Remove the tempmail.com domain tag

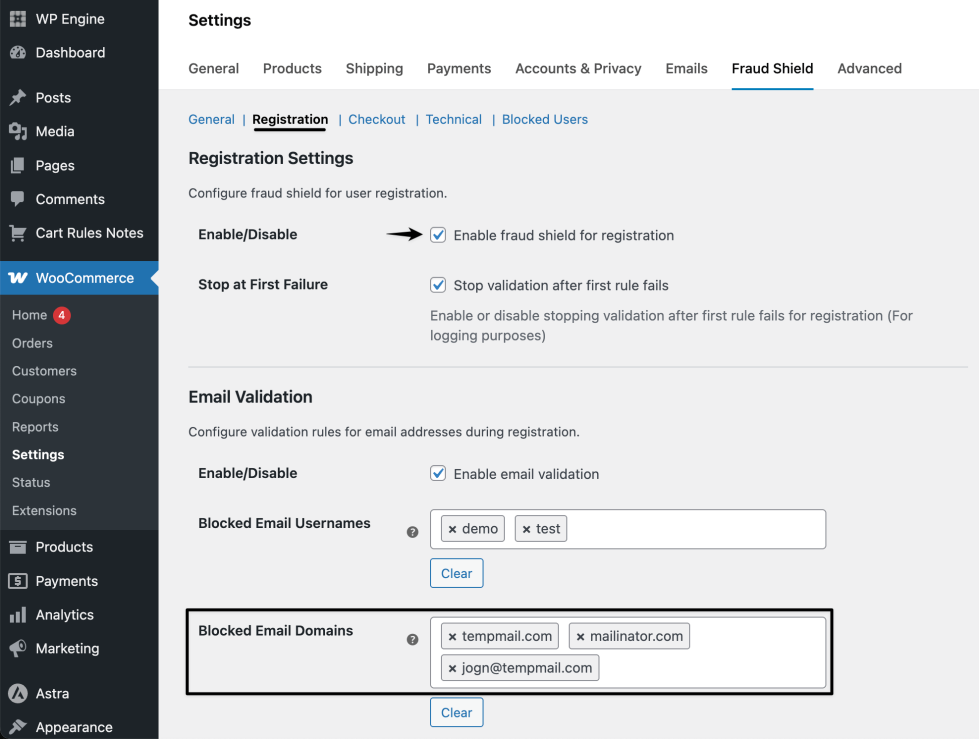[x=452, y=636]
